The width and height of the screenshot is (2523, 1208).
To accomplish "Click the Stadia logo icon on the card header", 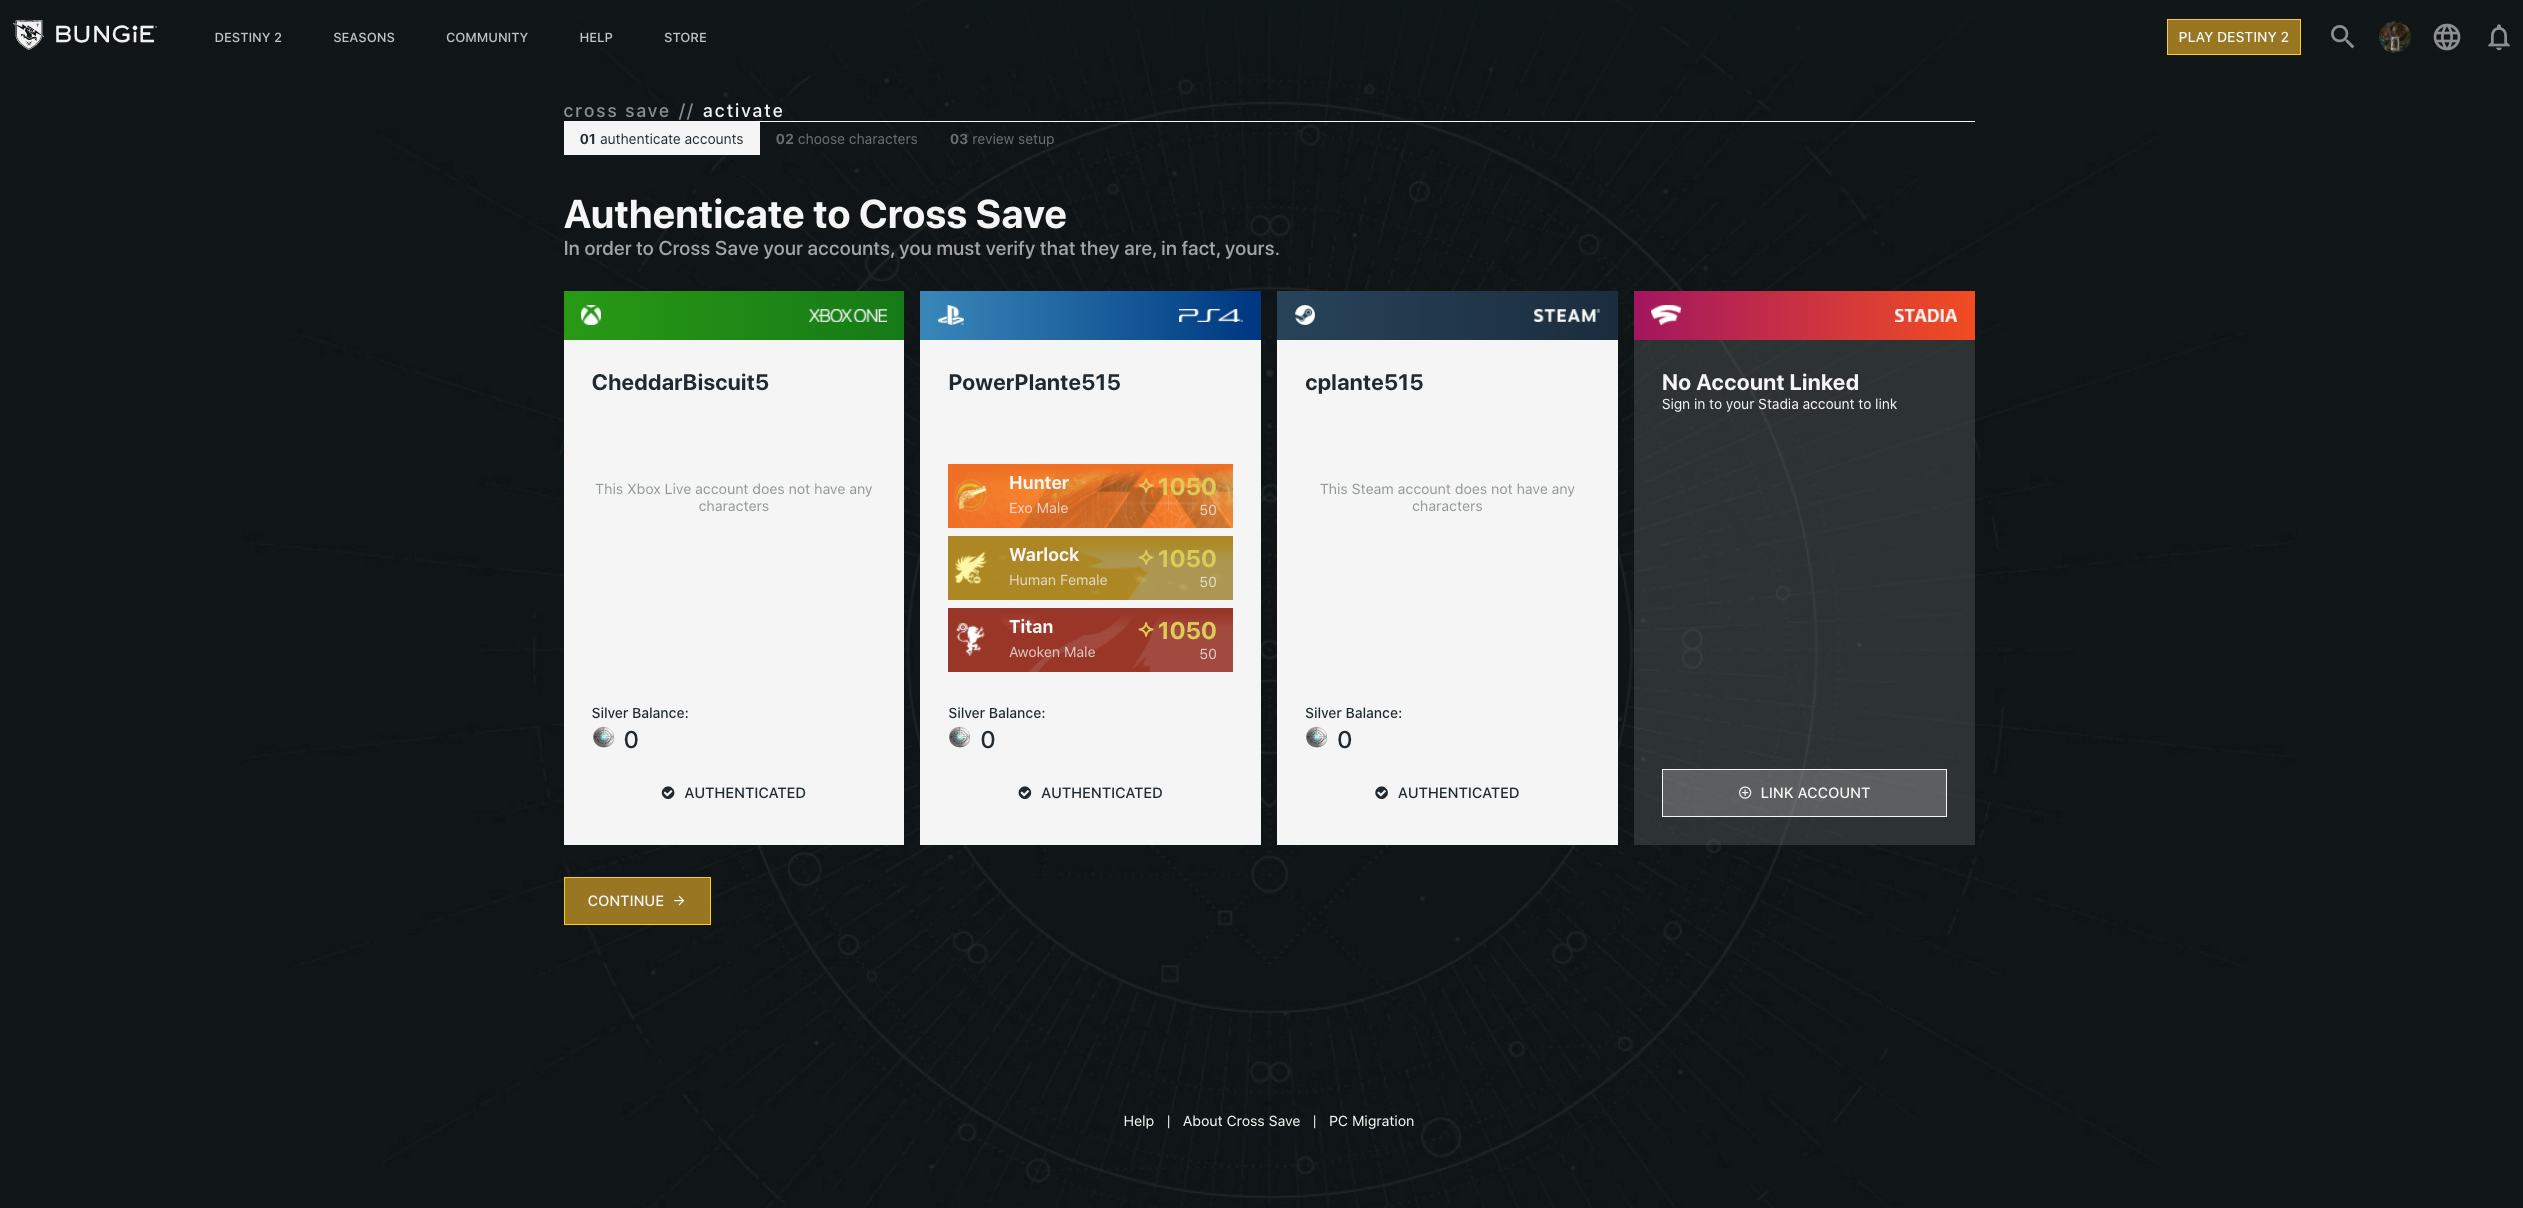I will point(1665,315).
